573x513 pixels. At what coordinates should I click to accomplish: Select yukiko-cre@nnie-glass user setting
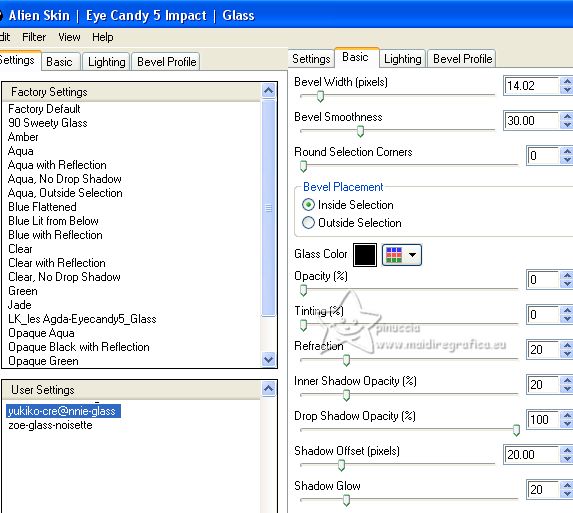coord(63,411)
